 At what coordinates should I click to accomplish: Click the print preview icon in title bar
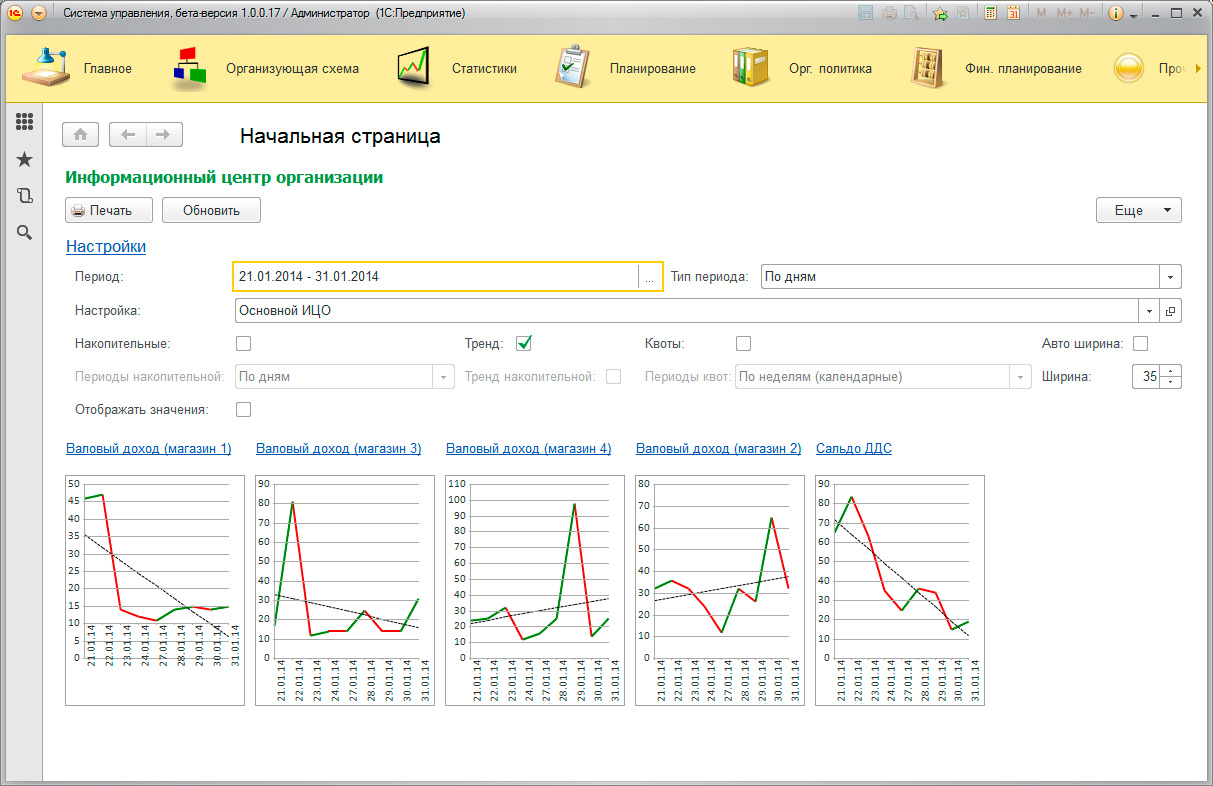click(x=911, y=14)
